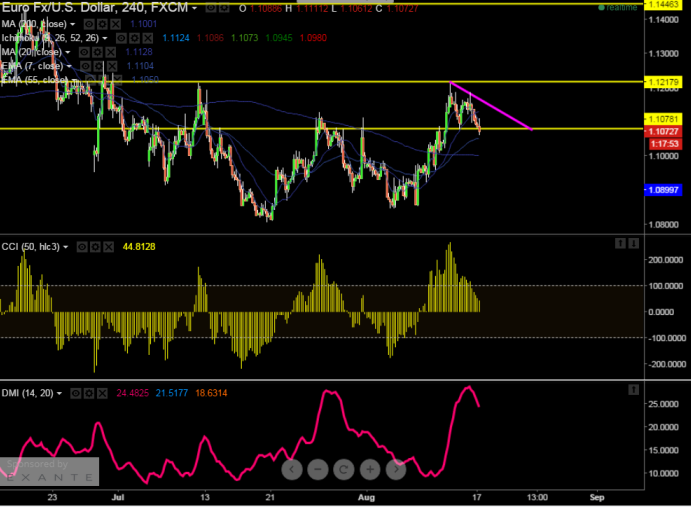Click the CCI (50, hlc3) label

click(x=30, y=247)
